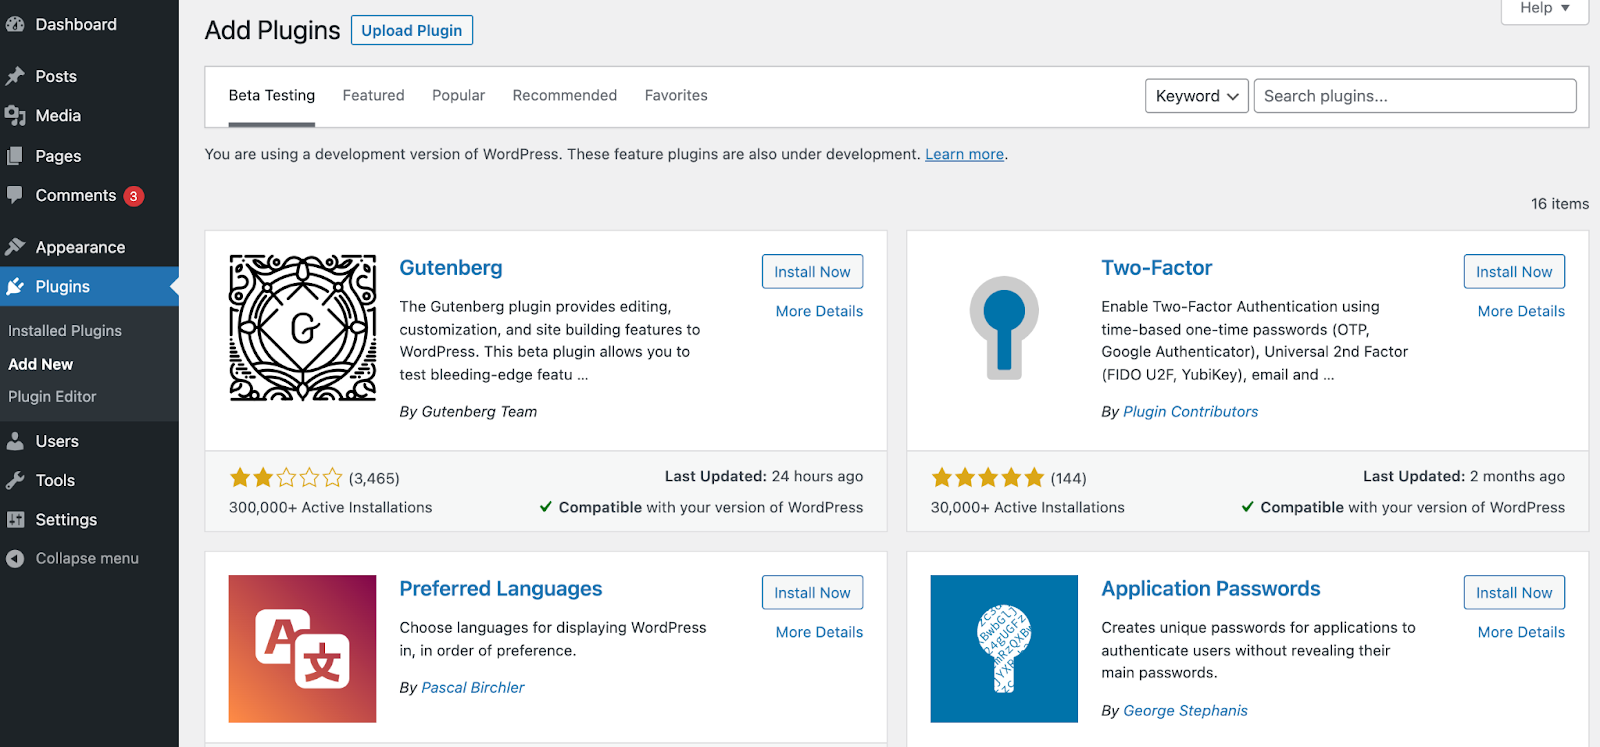This screenshot has width=1600, height=747.
Task: Click the Users person icon
Action: [x=15, y=441]
